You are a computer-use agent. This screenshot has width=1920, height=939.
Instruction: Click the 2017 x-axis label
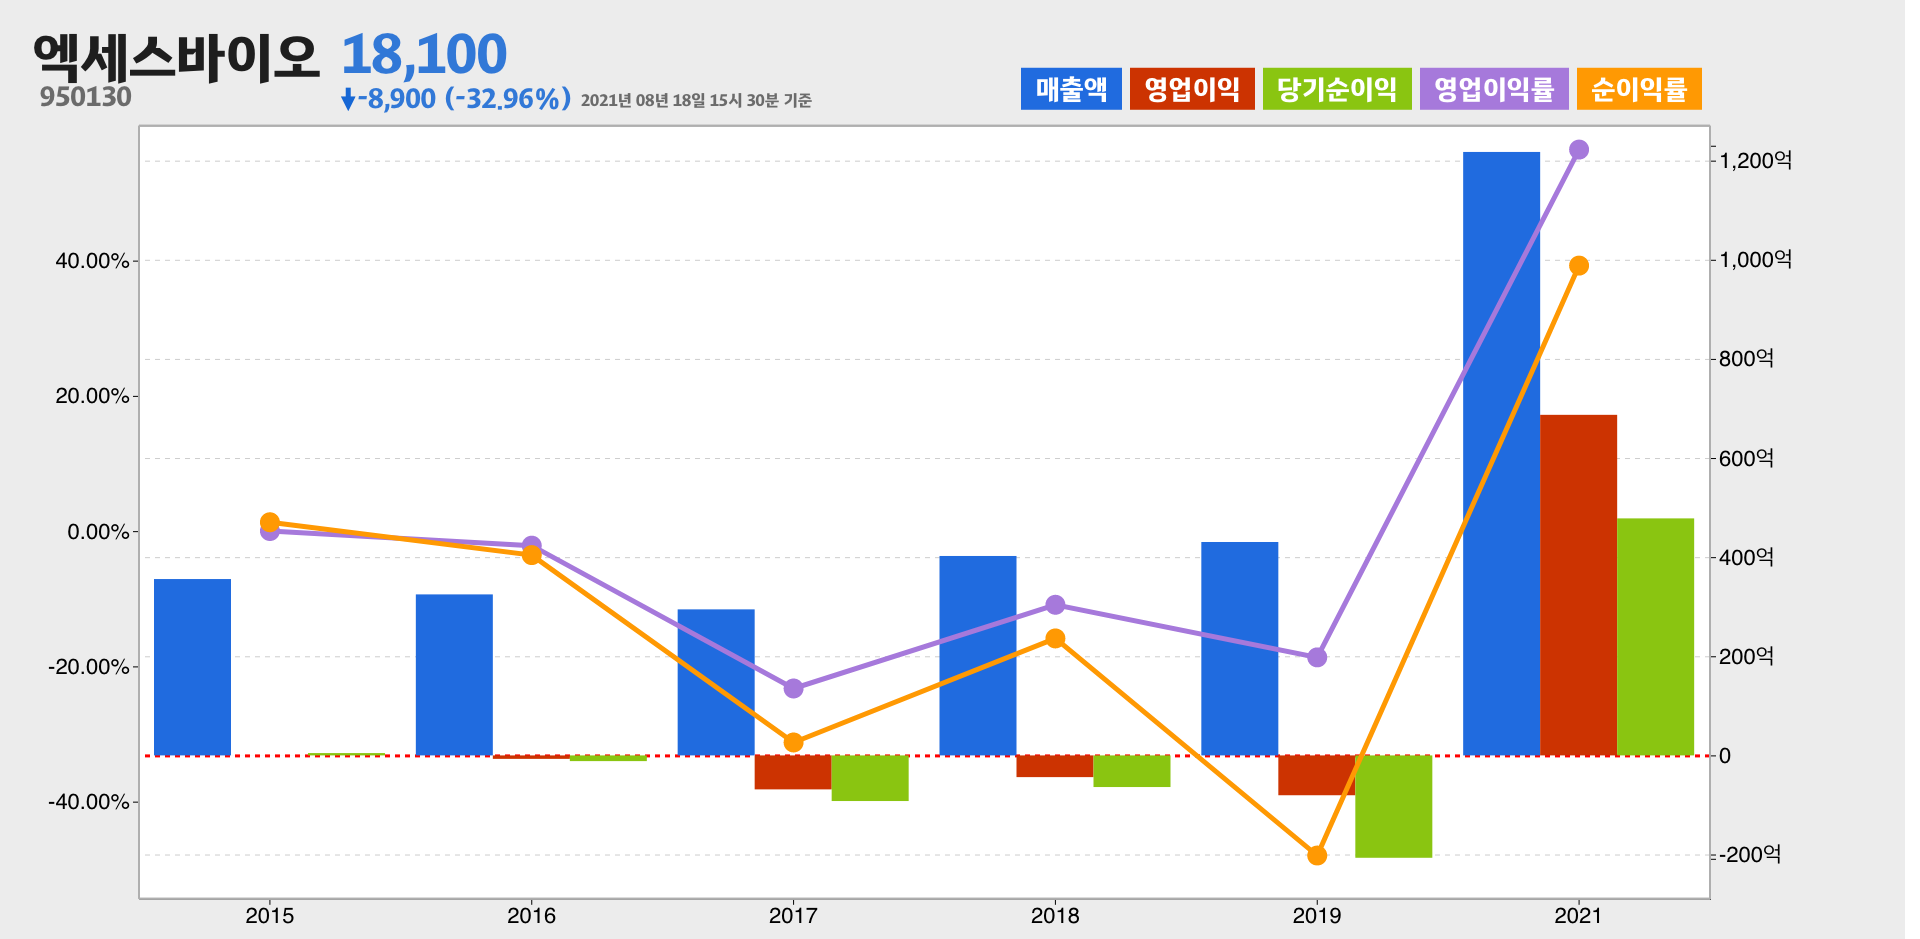click(793, 915)
